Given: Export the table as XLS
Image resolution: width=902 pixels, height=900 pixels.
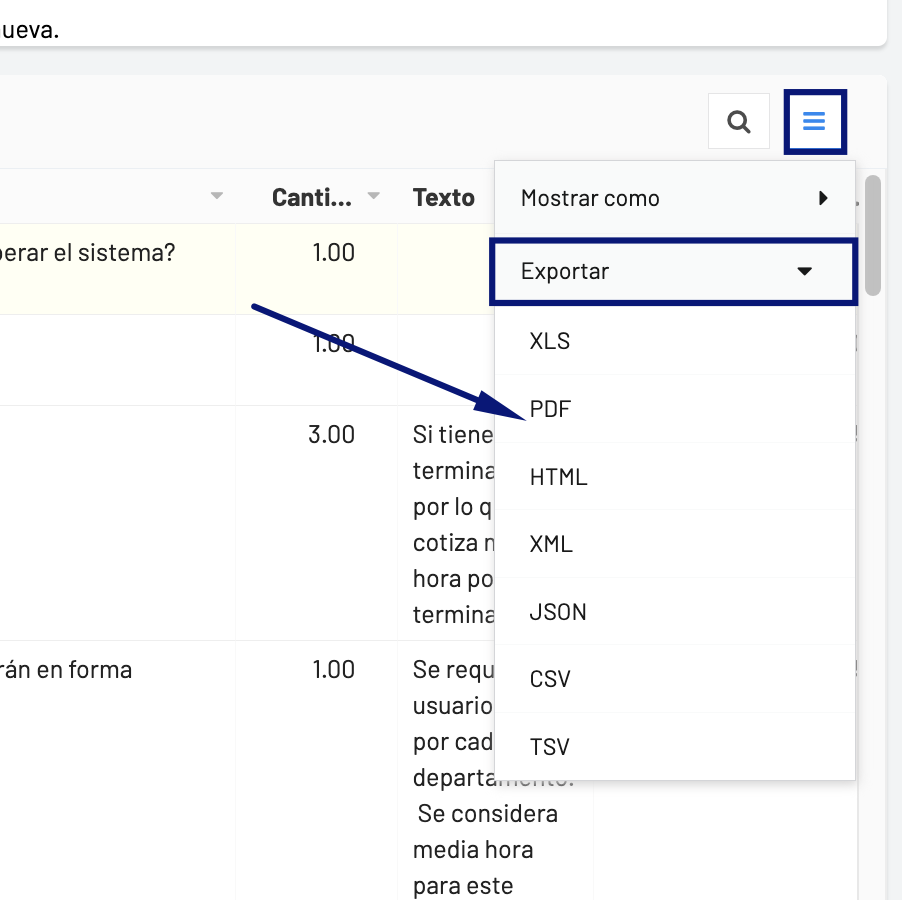Looking at the screenshot, I should point(550,341).
